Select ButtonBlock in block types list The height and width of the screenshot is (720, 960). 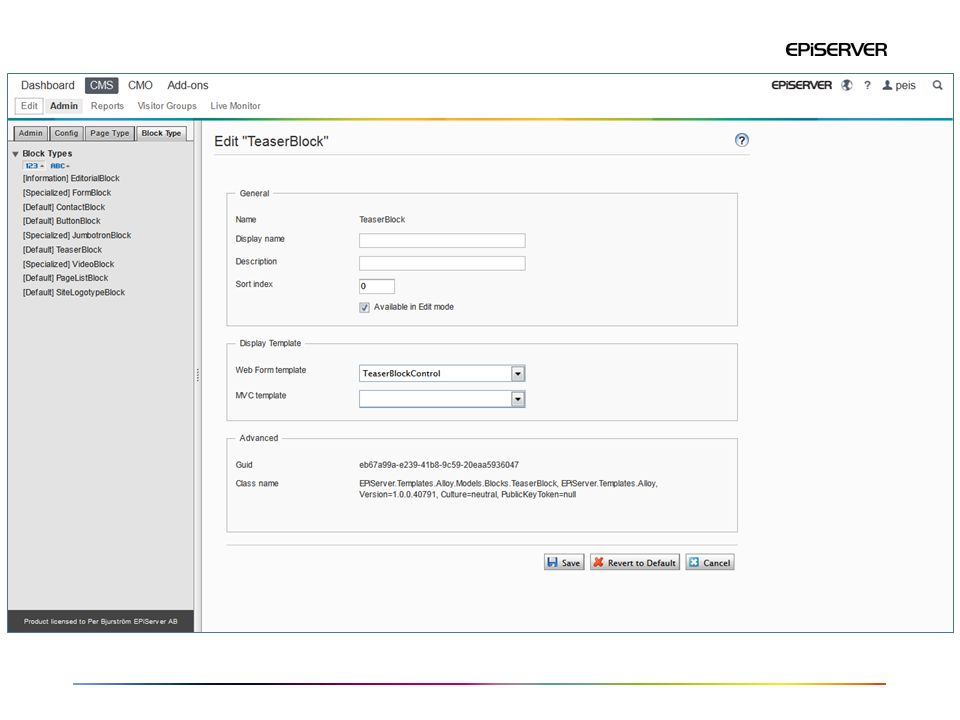coord(61,221)
